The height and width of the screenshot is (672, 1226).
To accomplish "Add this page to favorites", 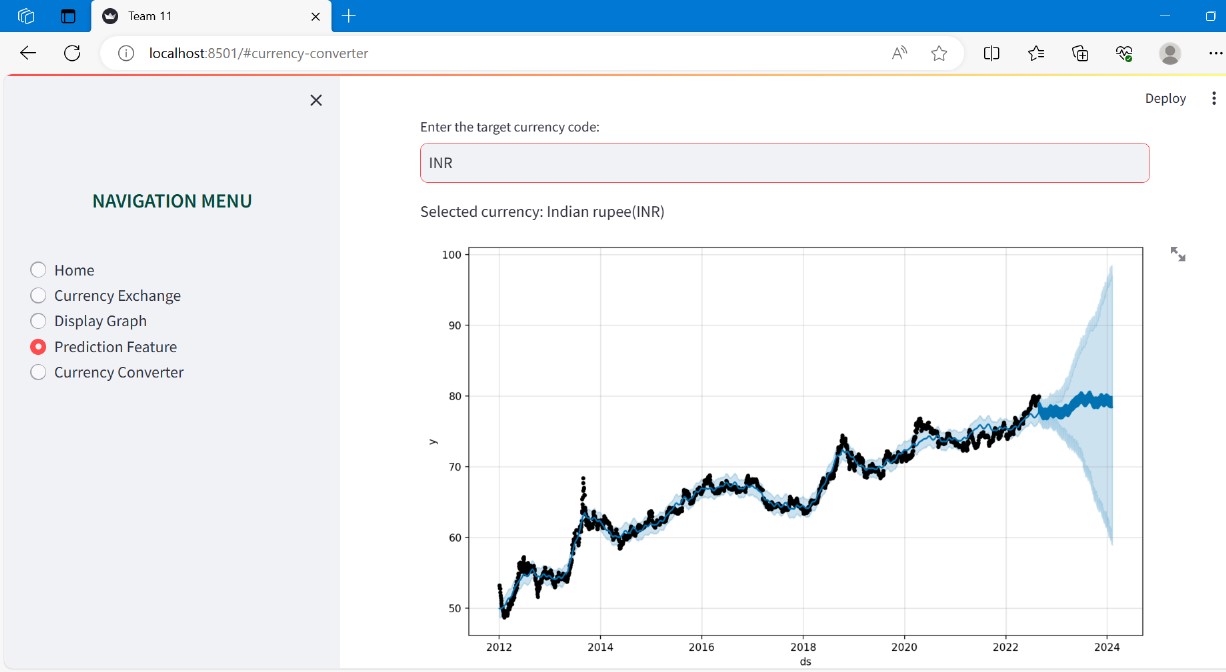I will coord(938,53).
